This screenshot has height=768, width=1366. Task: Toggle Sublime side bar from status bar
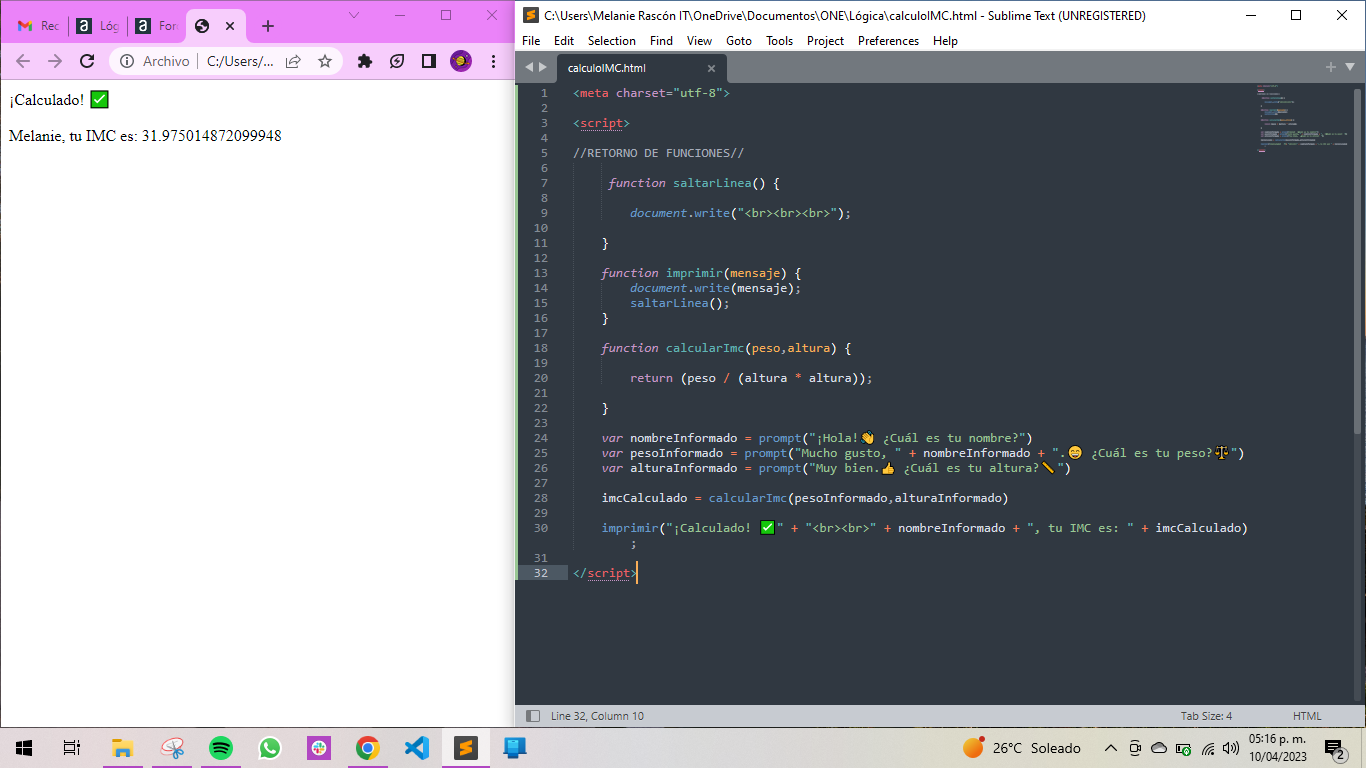[533, 716]
